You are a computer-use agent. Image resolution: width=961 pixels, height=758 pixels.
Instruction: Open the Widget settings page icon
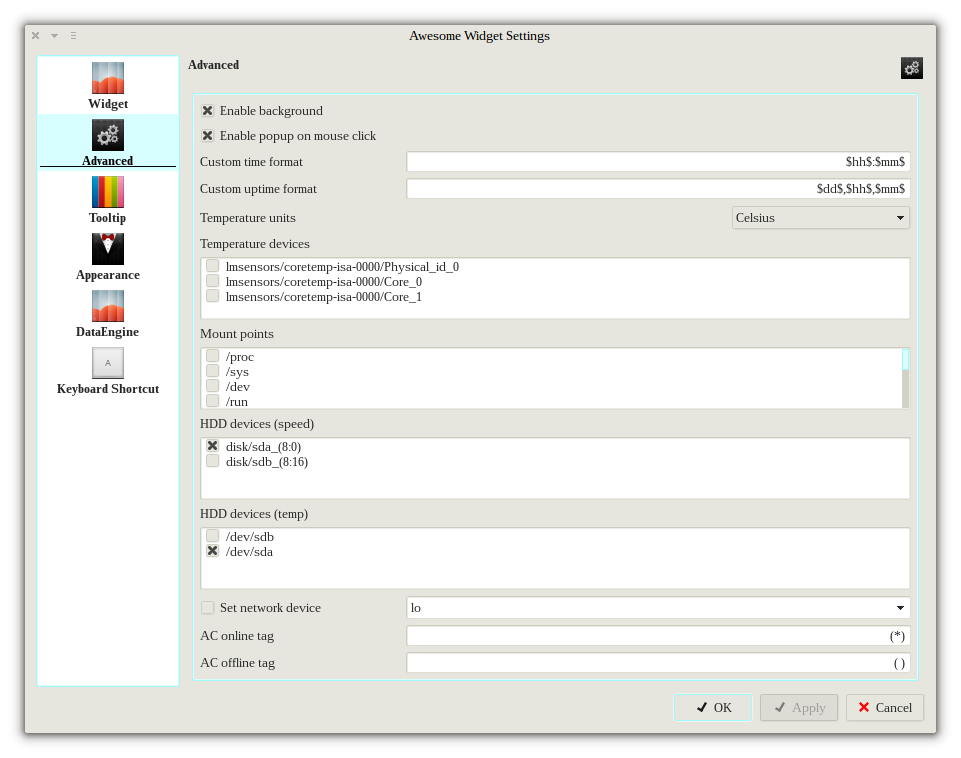108,78
